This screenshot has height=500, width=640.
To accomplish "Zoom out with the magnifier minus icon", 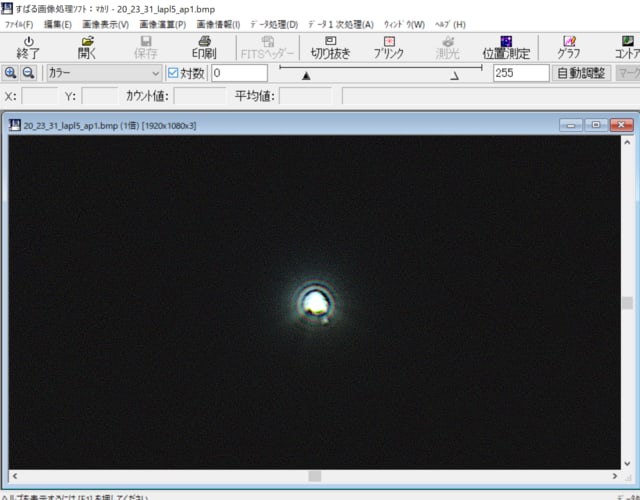I will coord(28,73).
